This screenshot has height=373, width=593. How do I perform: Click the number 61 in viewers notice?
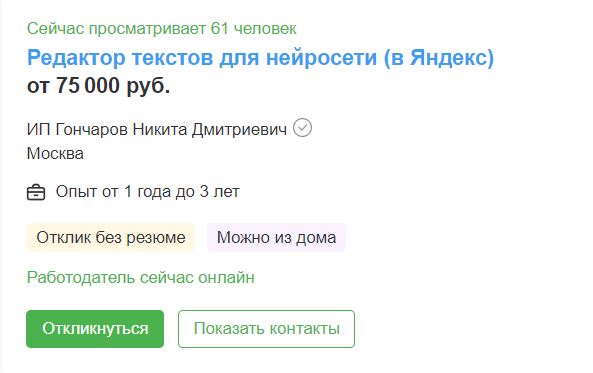(219, 29)
